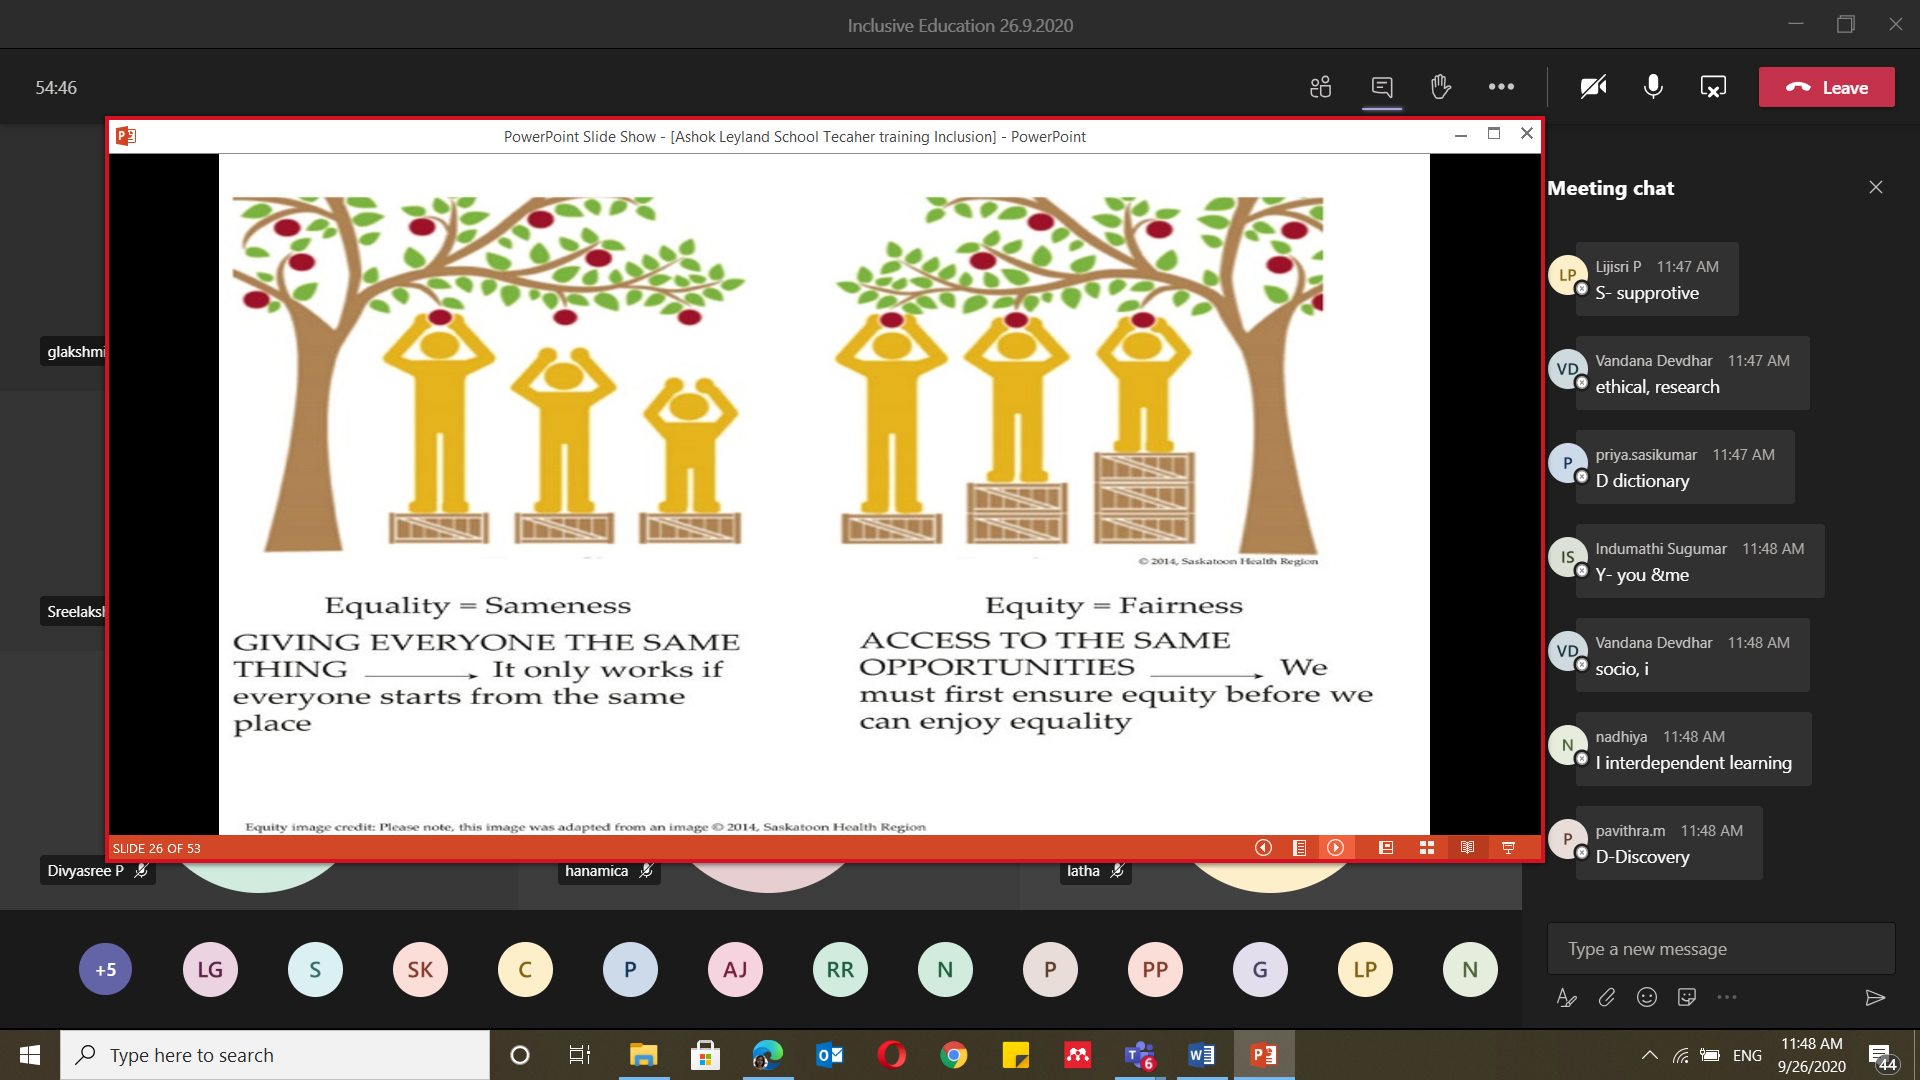This screenshot has height=1080, width=1920.
Task: Advance to next slide in slide show
Action: pos(1336,848)
